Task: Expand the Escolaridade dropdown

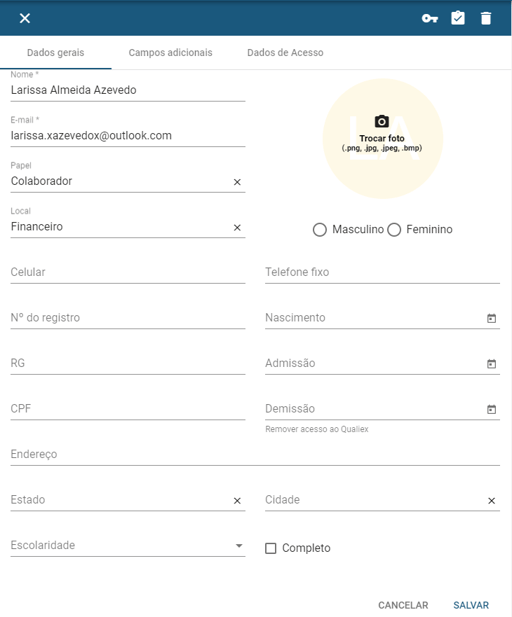Action: 128,545
